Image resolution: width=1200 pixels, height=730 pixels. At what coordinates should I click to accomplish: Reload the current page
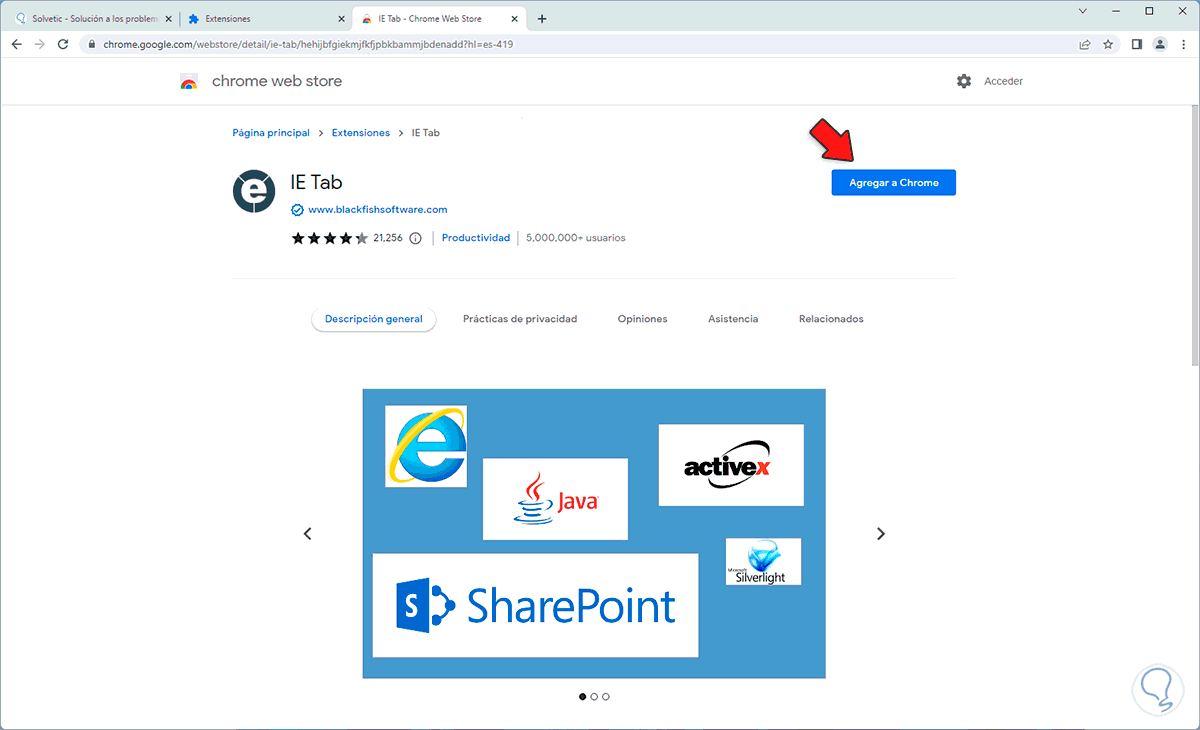(63, 44)
